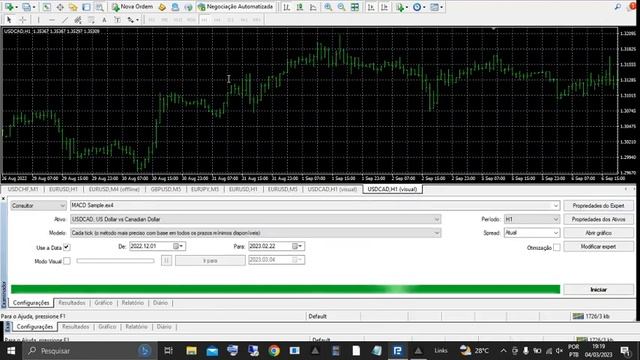Screen dimensions: 640x360
Task: Open the Período H1 dropdown
Action: pyautogui.click(x=531, y=219)
